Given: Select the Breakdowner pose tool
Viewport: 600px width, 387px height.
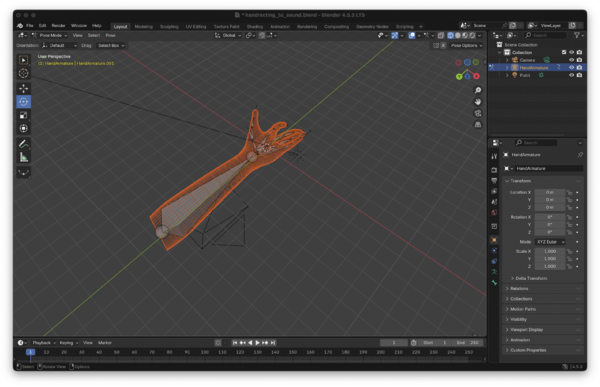Looking at the screenshot, I should 24,173.
